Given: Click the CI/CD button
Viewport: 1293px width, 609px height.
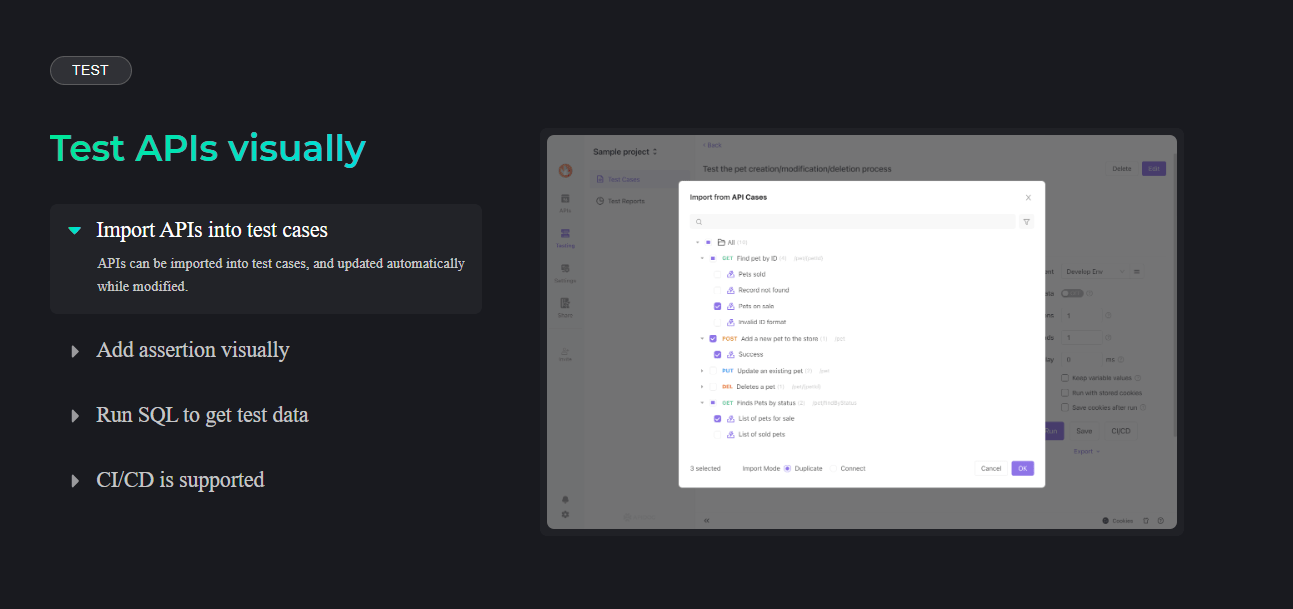Looking at the screenshot, I should (x=1121, y=430).
